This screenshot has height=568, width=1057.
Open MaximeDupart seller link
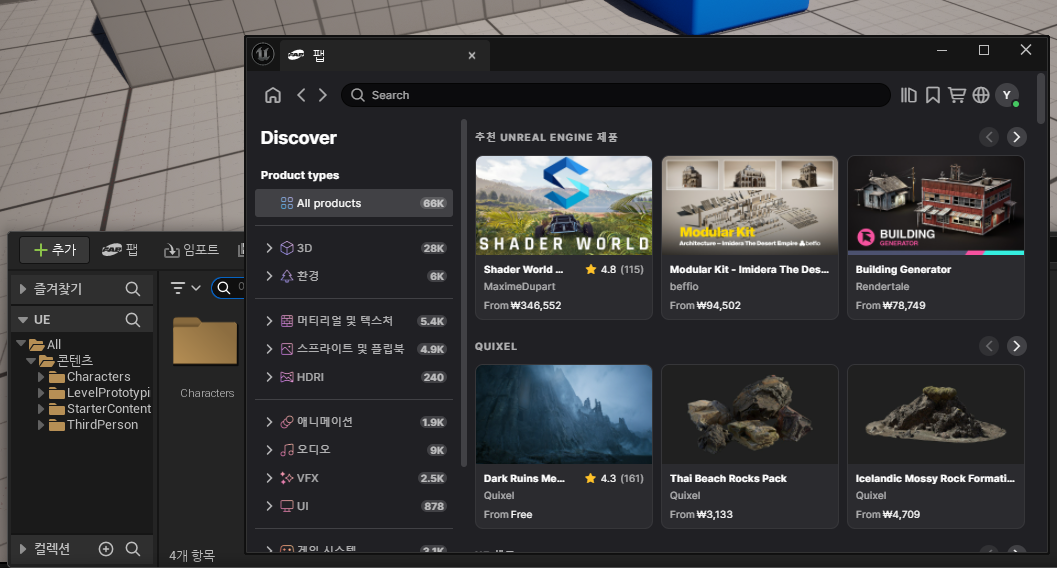click(x=520, y=286)
